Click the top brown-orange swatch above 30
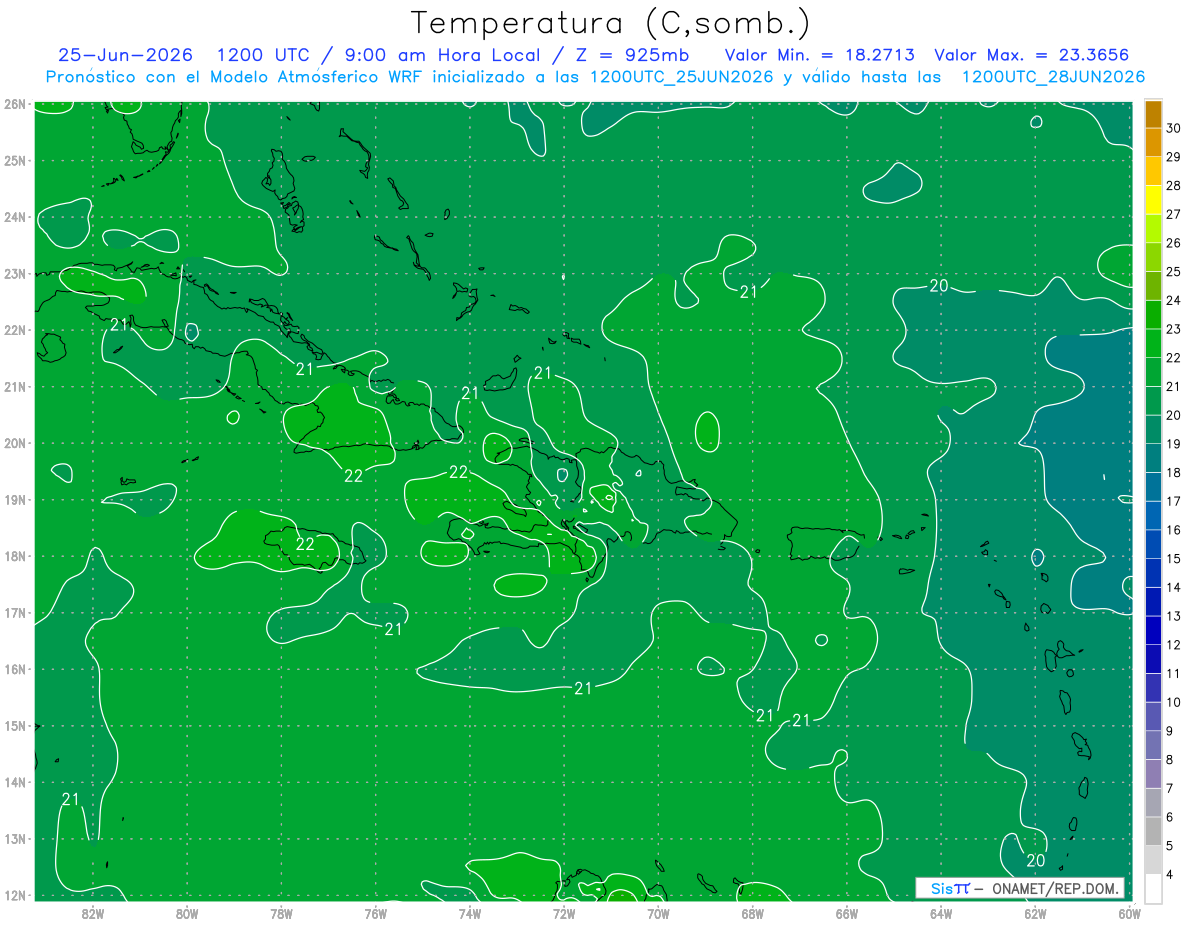 [x=1153, y=114]
